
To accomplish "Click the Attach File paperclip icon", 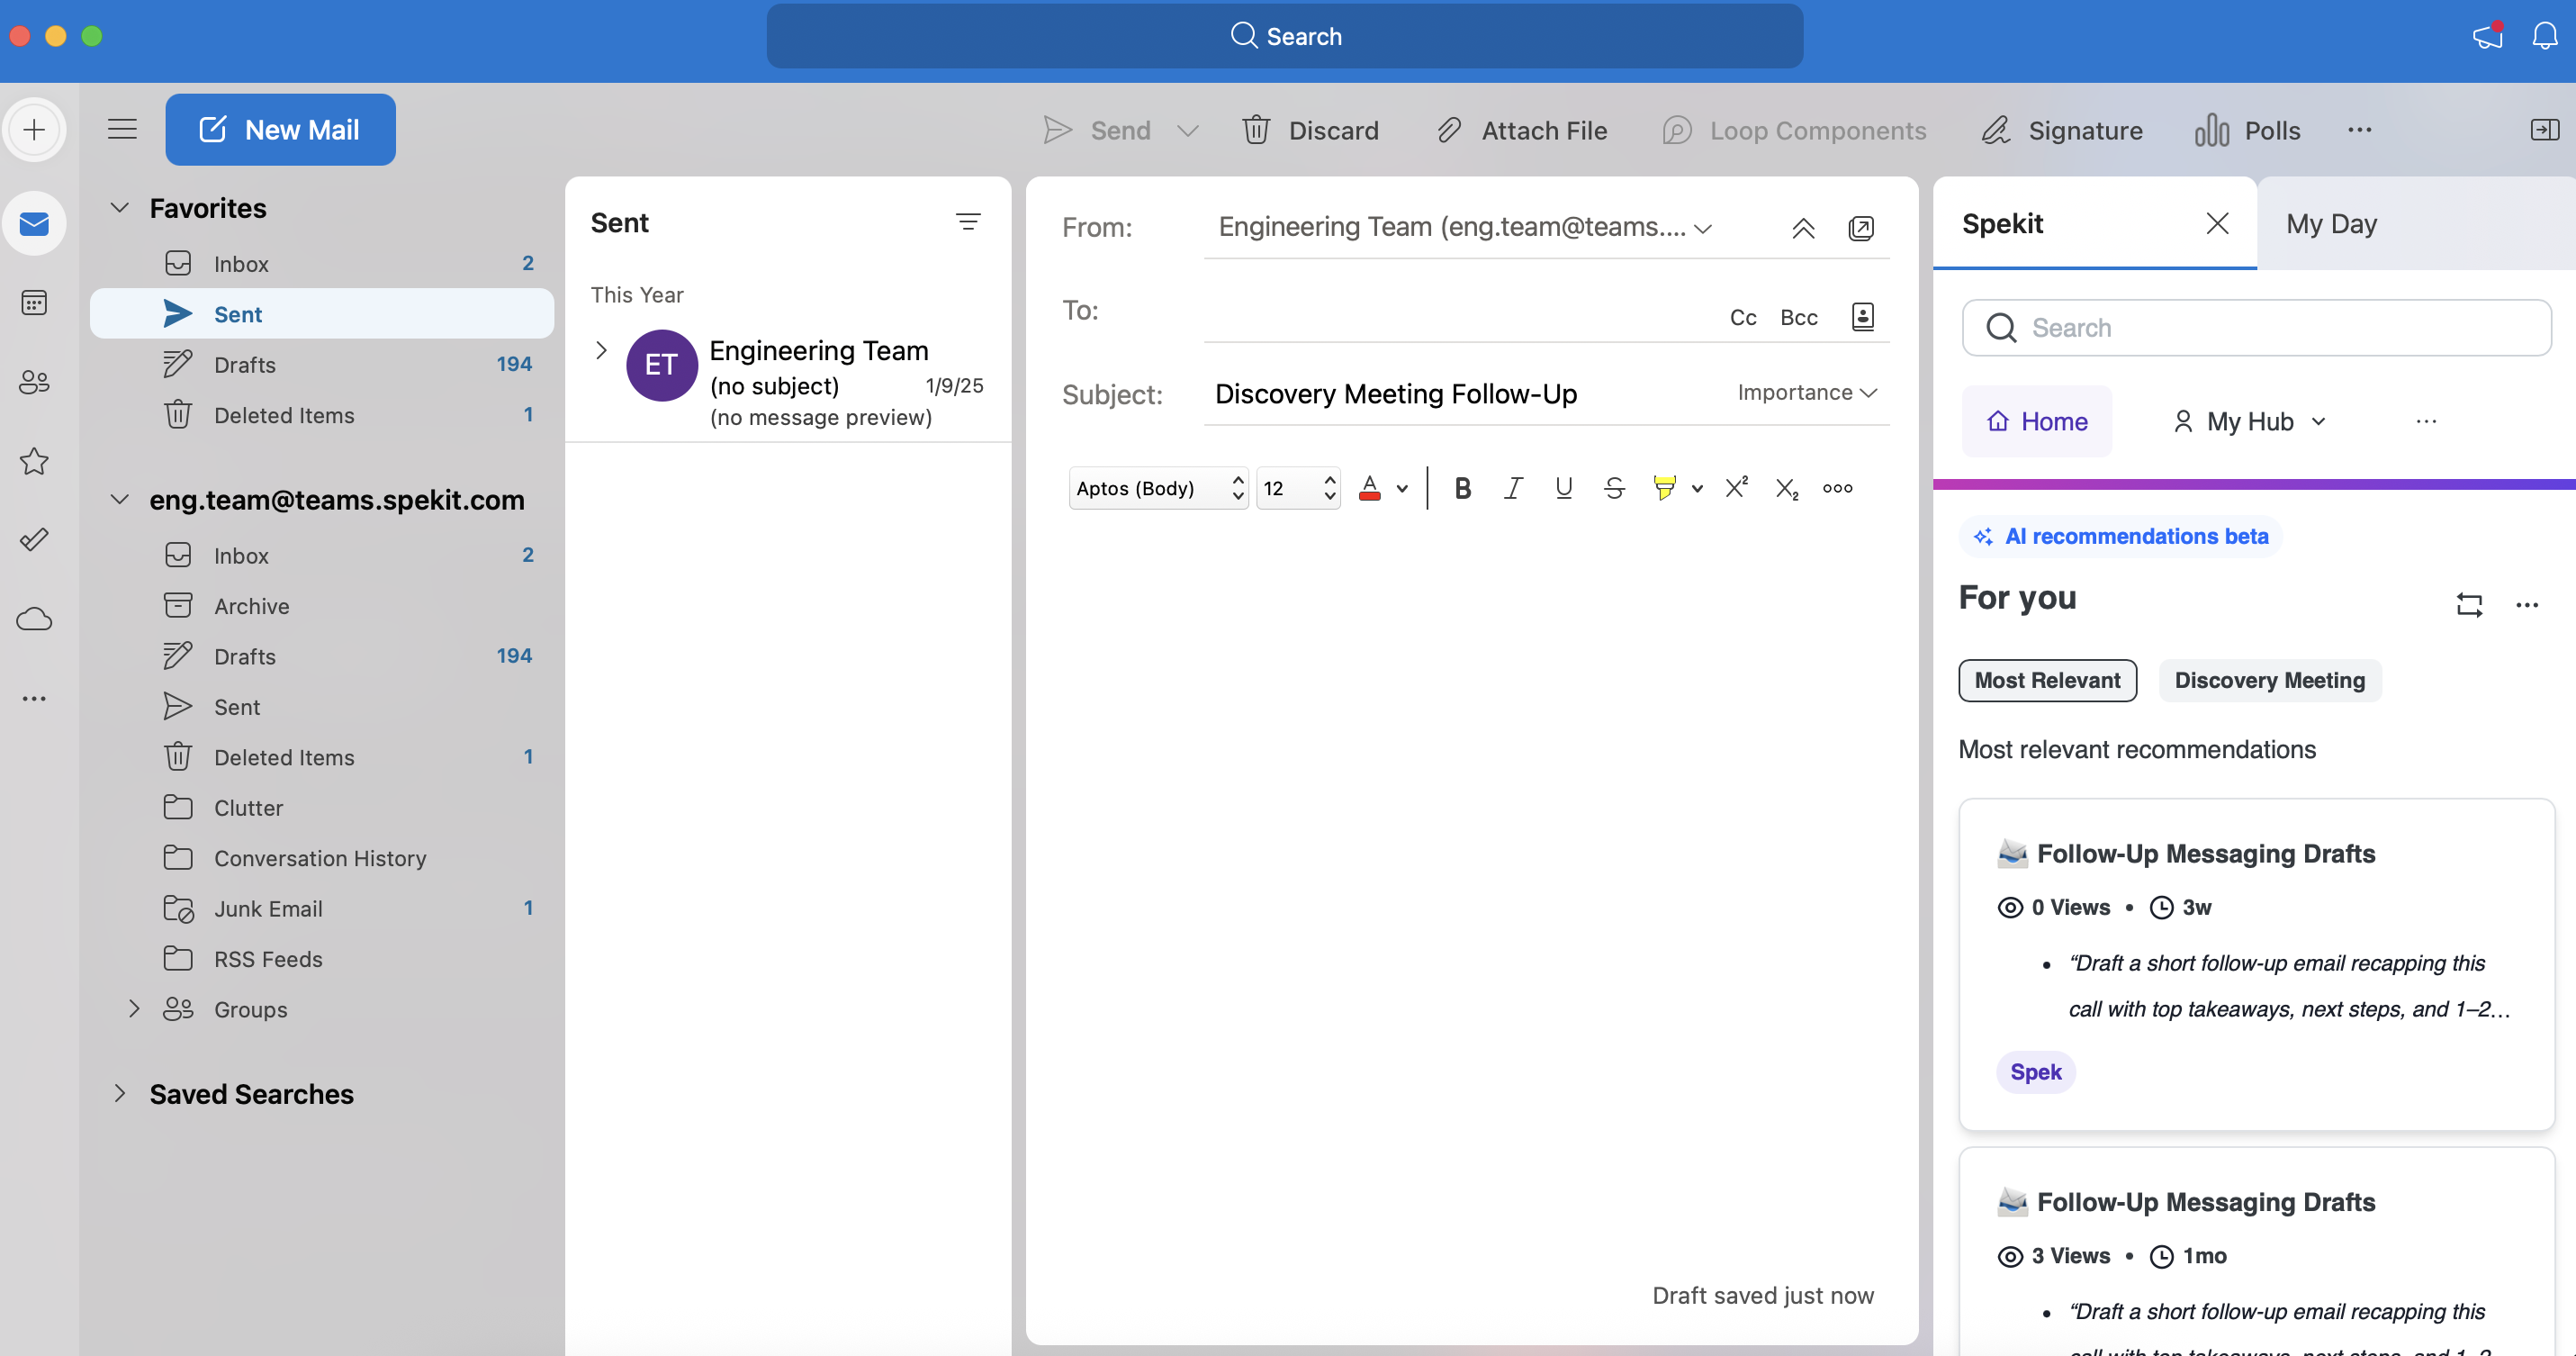I will point(1449,130).
